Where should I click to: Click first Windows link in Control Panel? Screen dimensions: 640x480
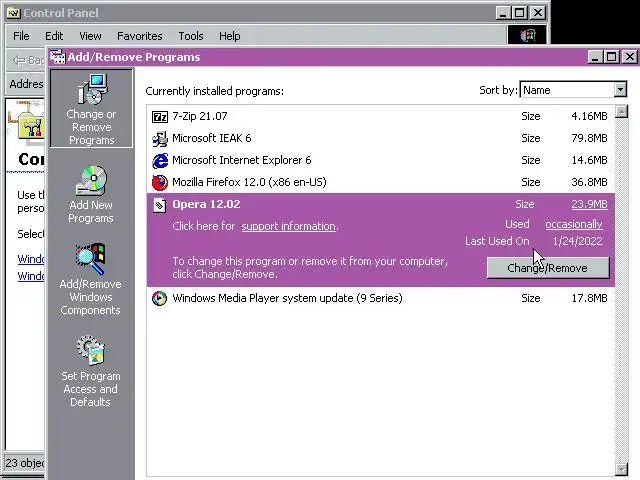click(31, 259)
